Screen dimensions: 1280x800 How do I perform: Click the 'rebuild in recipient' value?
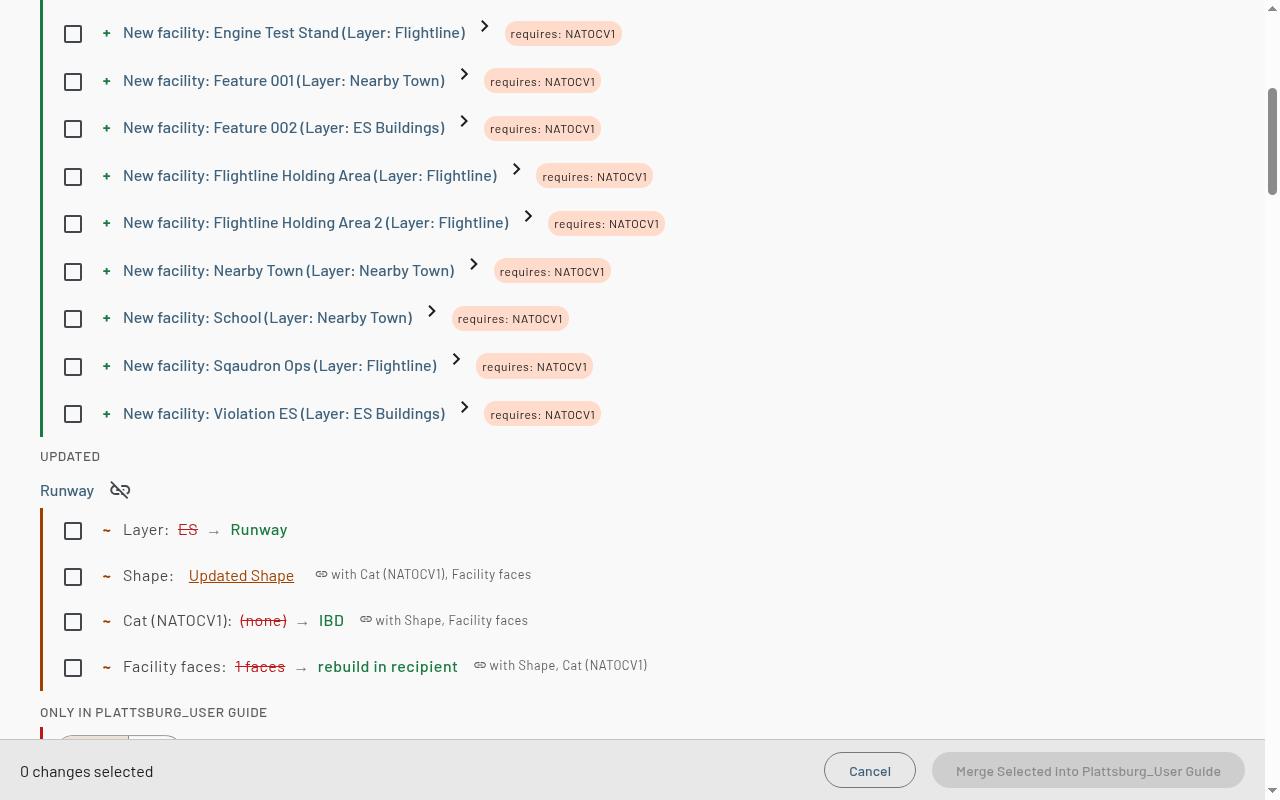click(x=388, y=667)
